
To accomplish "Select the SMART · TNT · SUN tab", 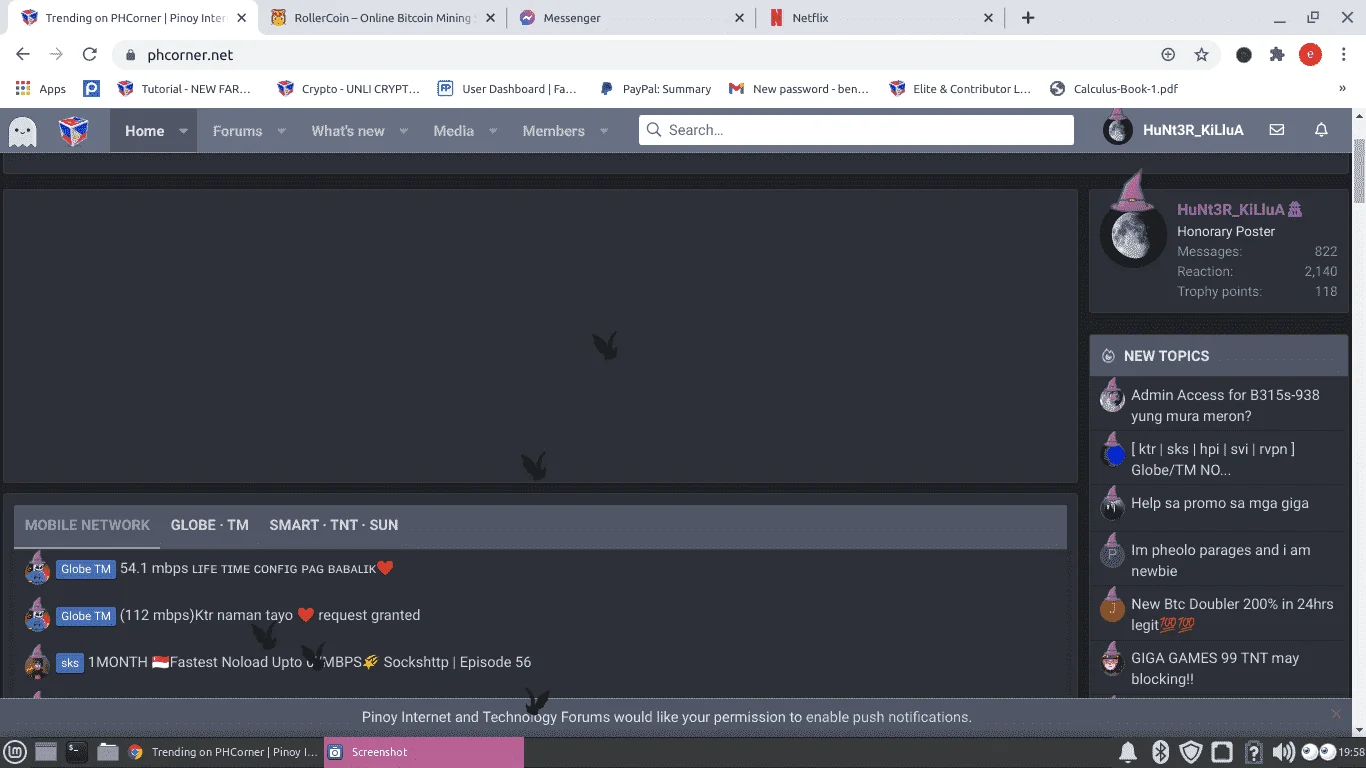I will point(334,525).
